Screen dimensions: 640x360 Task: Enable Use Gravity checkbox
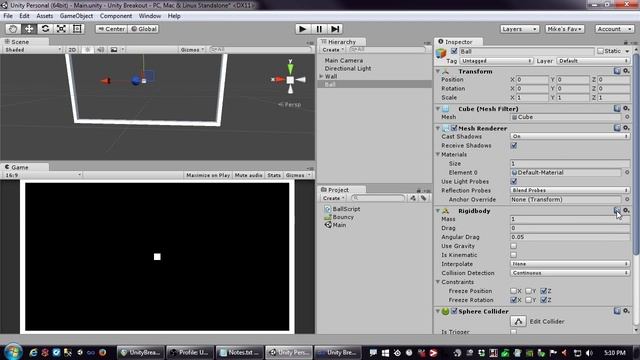pos(514,246)
